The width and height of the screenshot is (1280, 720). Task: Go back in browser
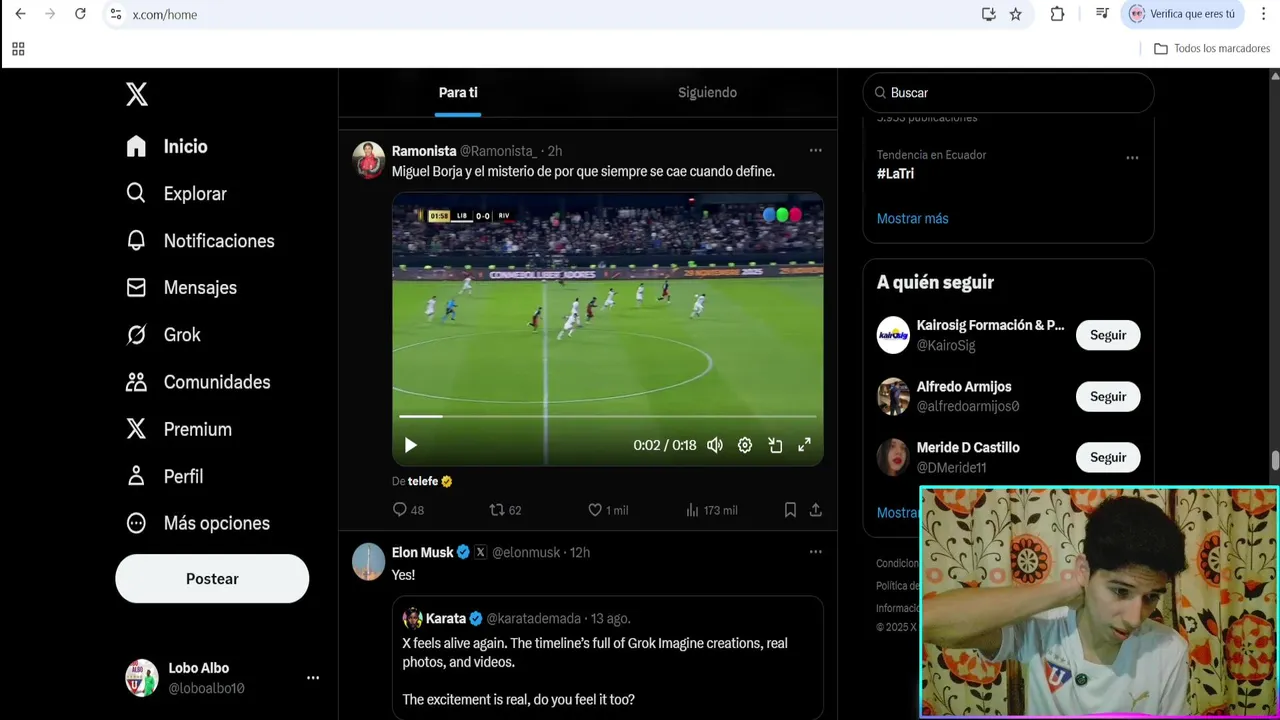[20, 14]
